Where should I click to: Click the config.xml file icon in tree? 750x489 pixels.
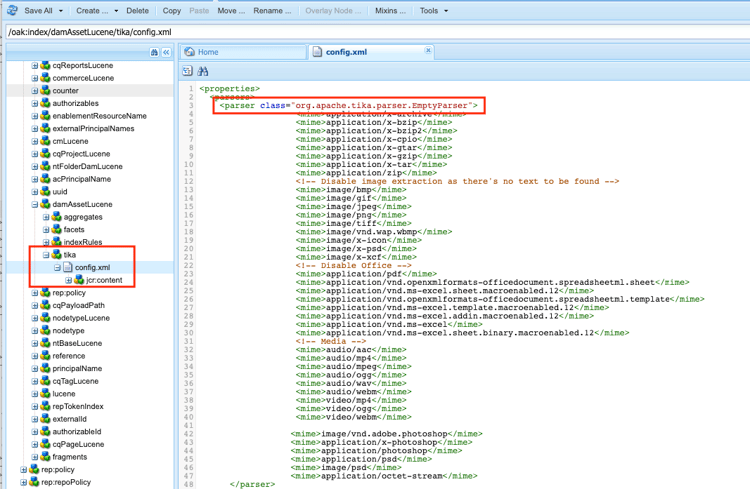click(68, 268)
